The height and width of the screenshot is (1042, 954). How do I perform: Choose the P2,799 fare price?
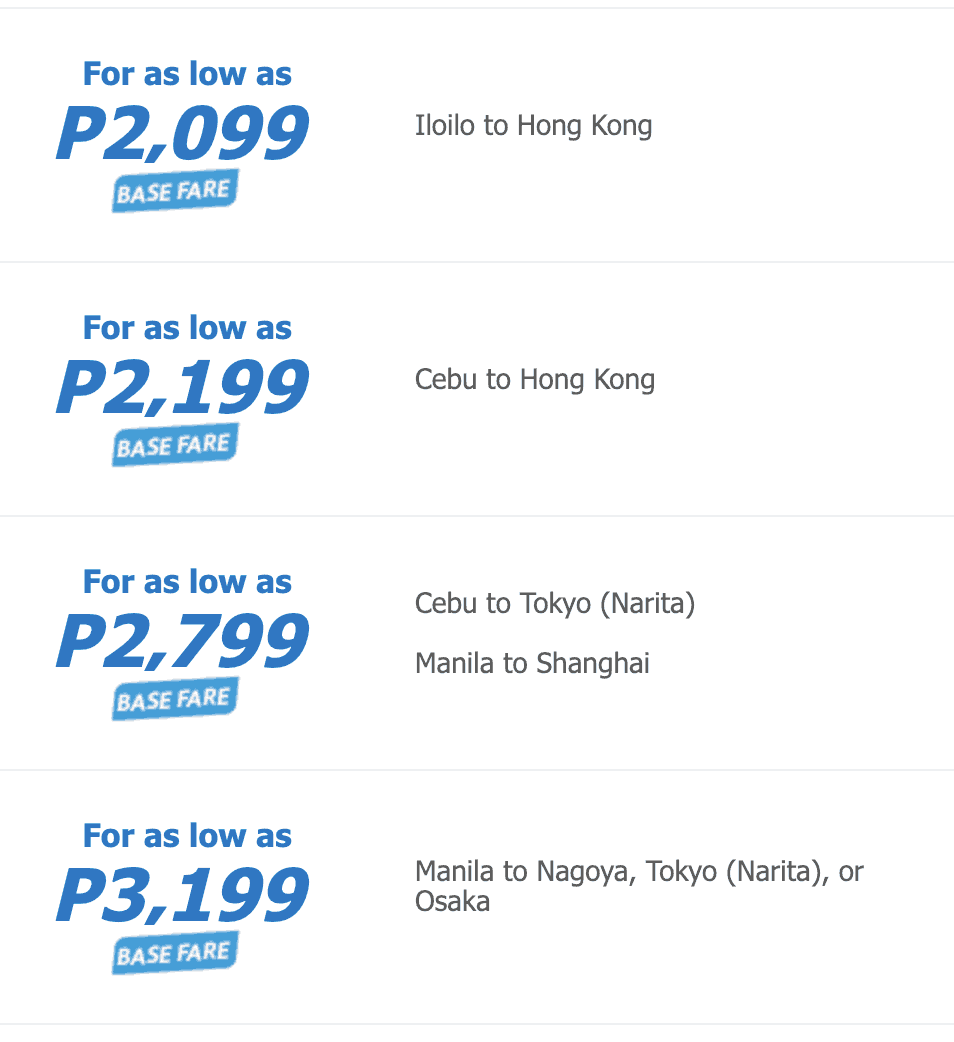[x=182, y=642]
